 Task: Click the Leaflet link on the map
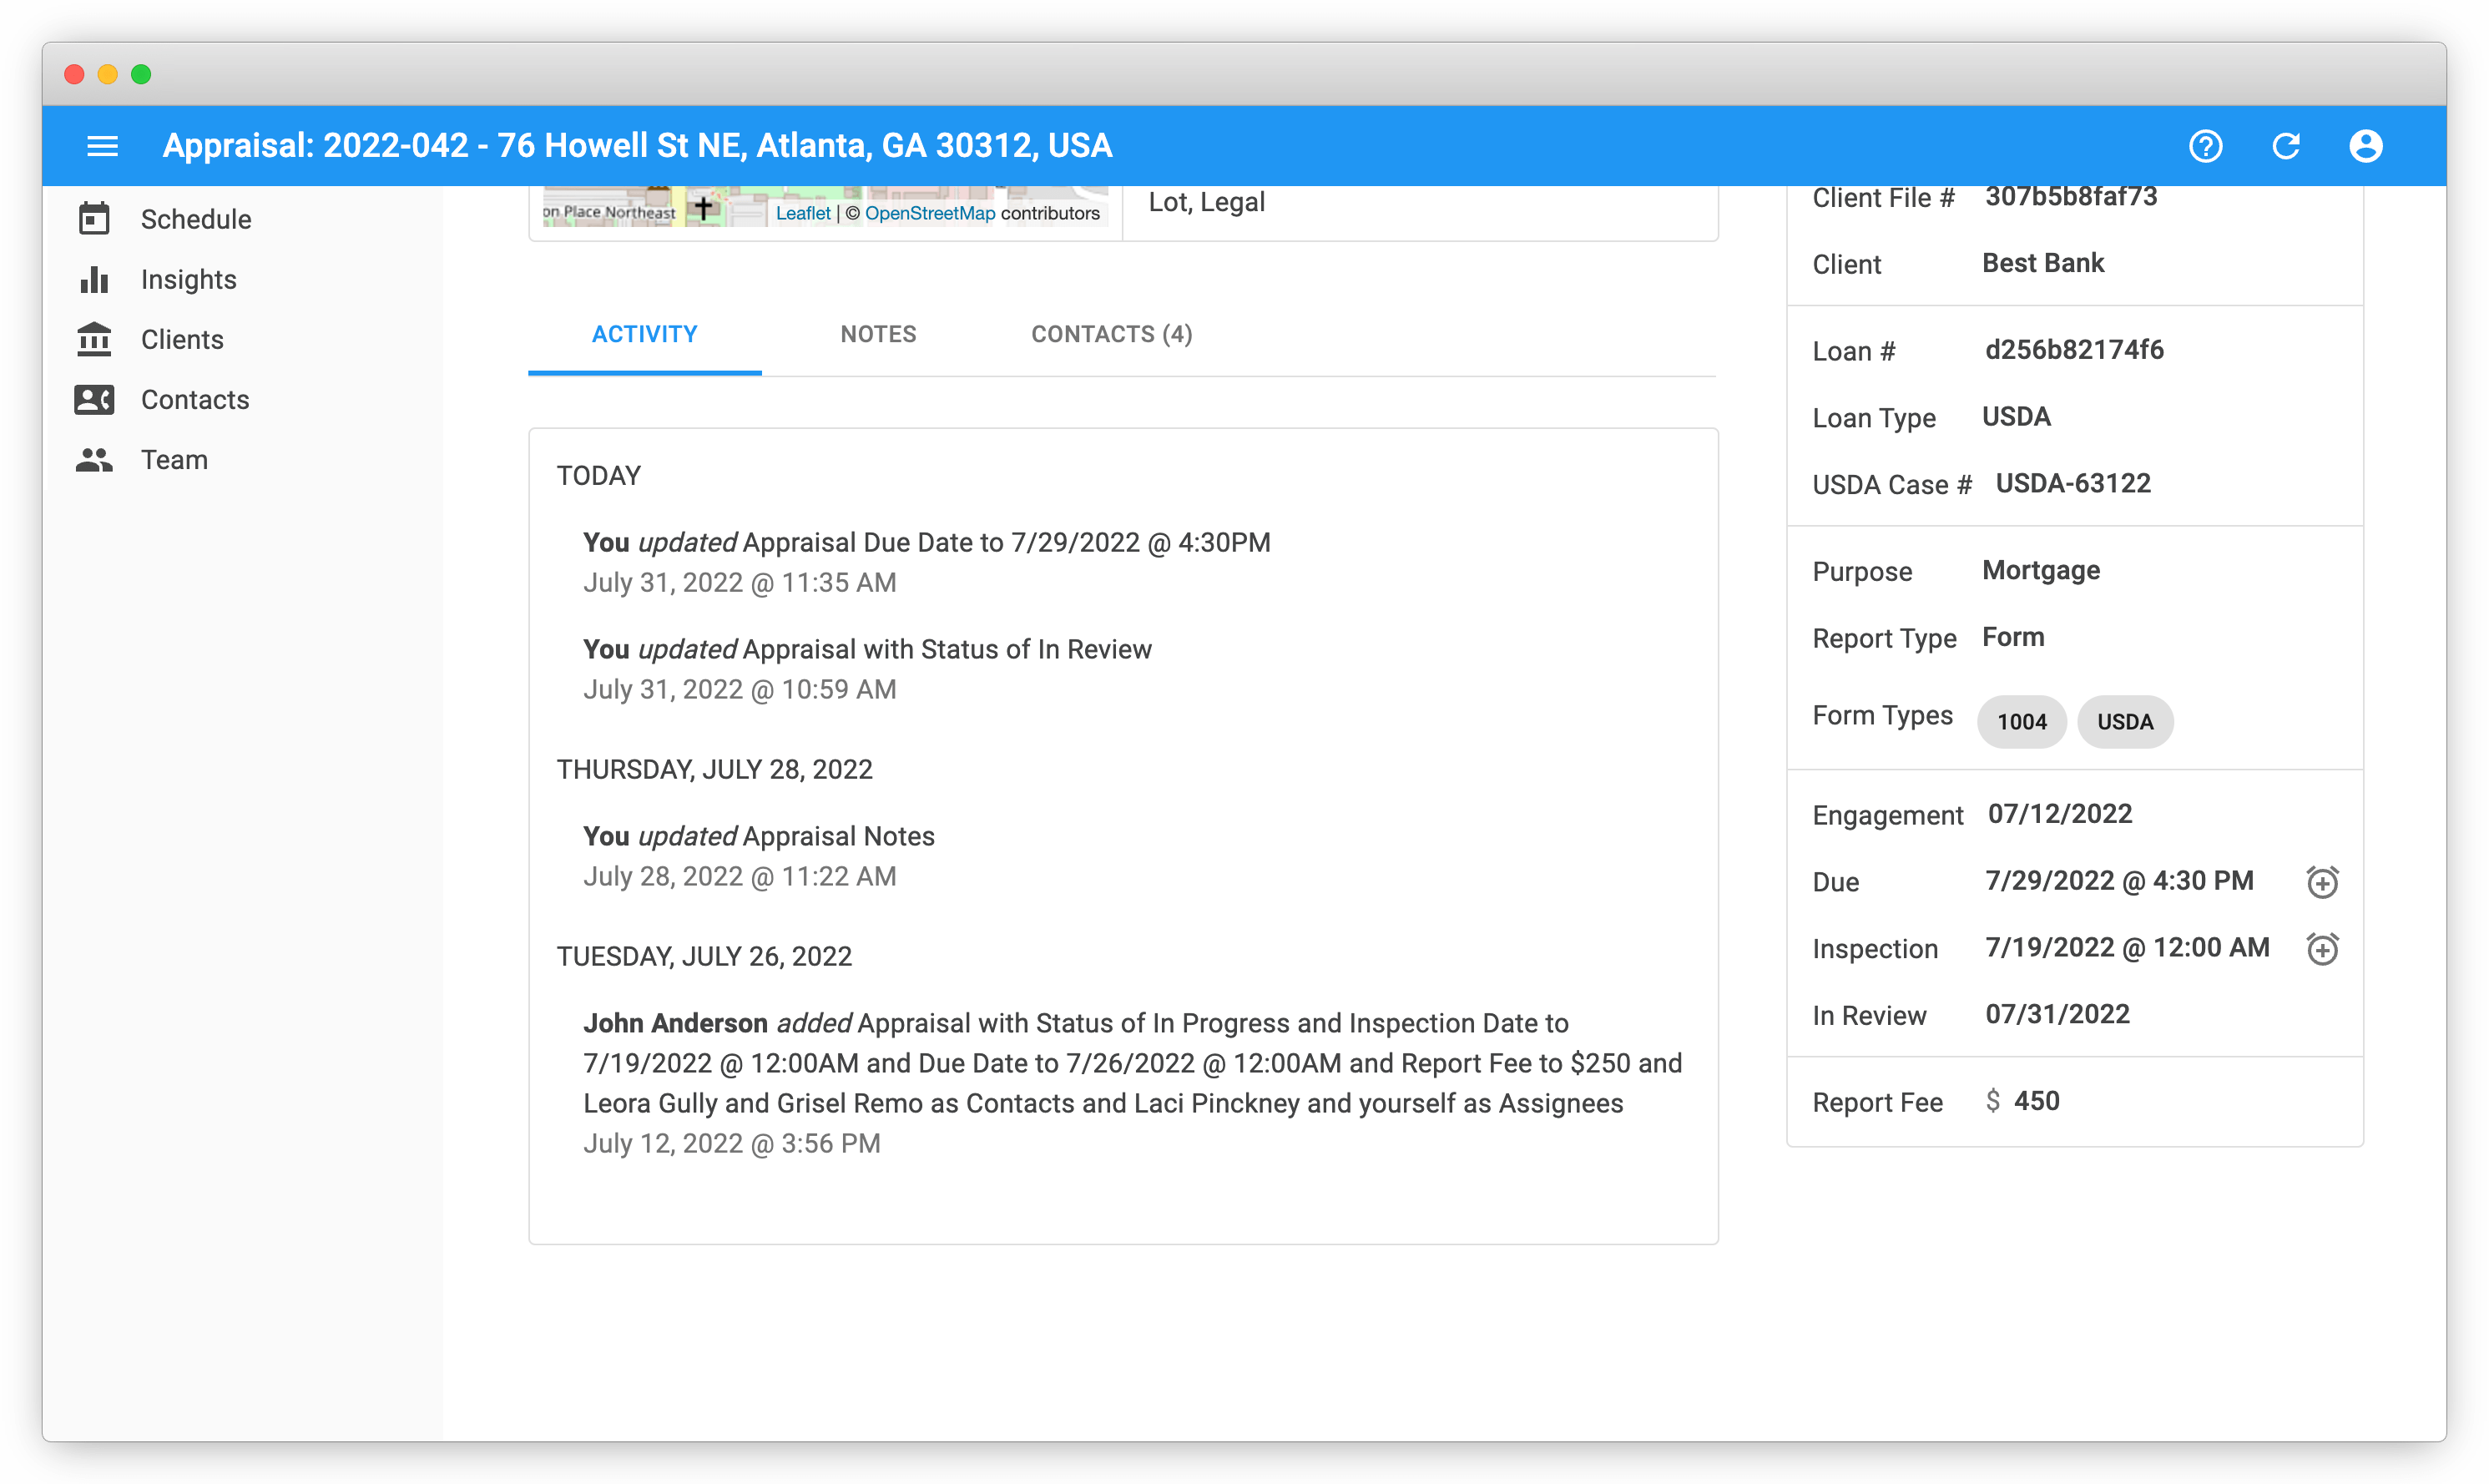[803, 212]
